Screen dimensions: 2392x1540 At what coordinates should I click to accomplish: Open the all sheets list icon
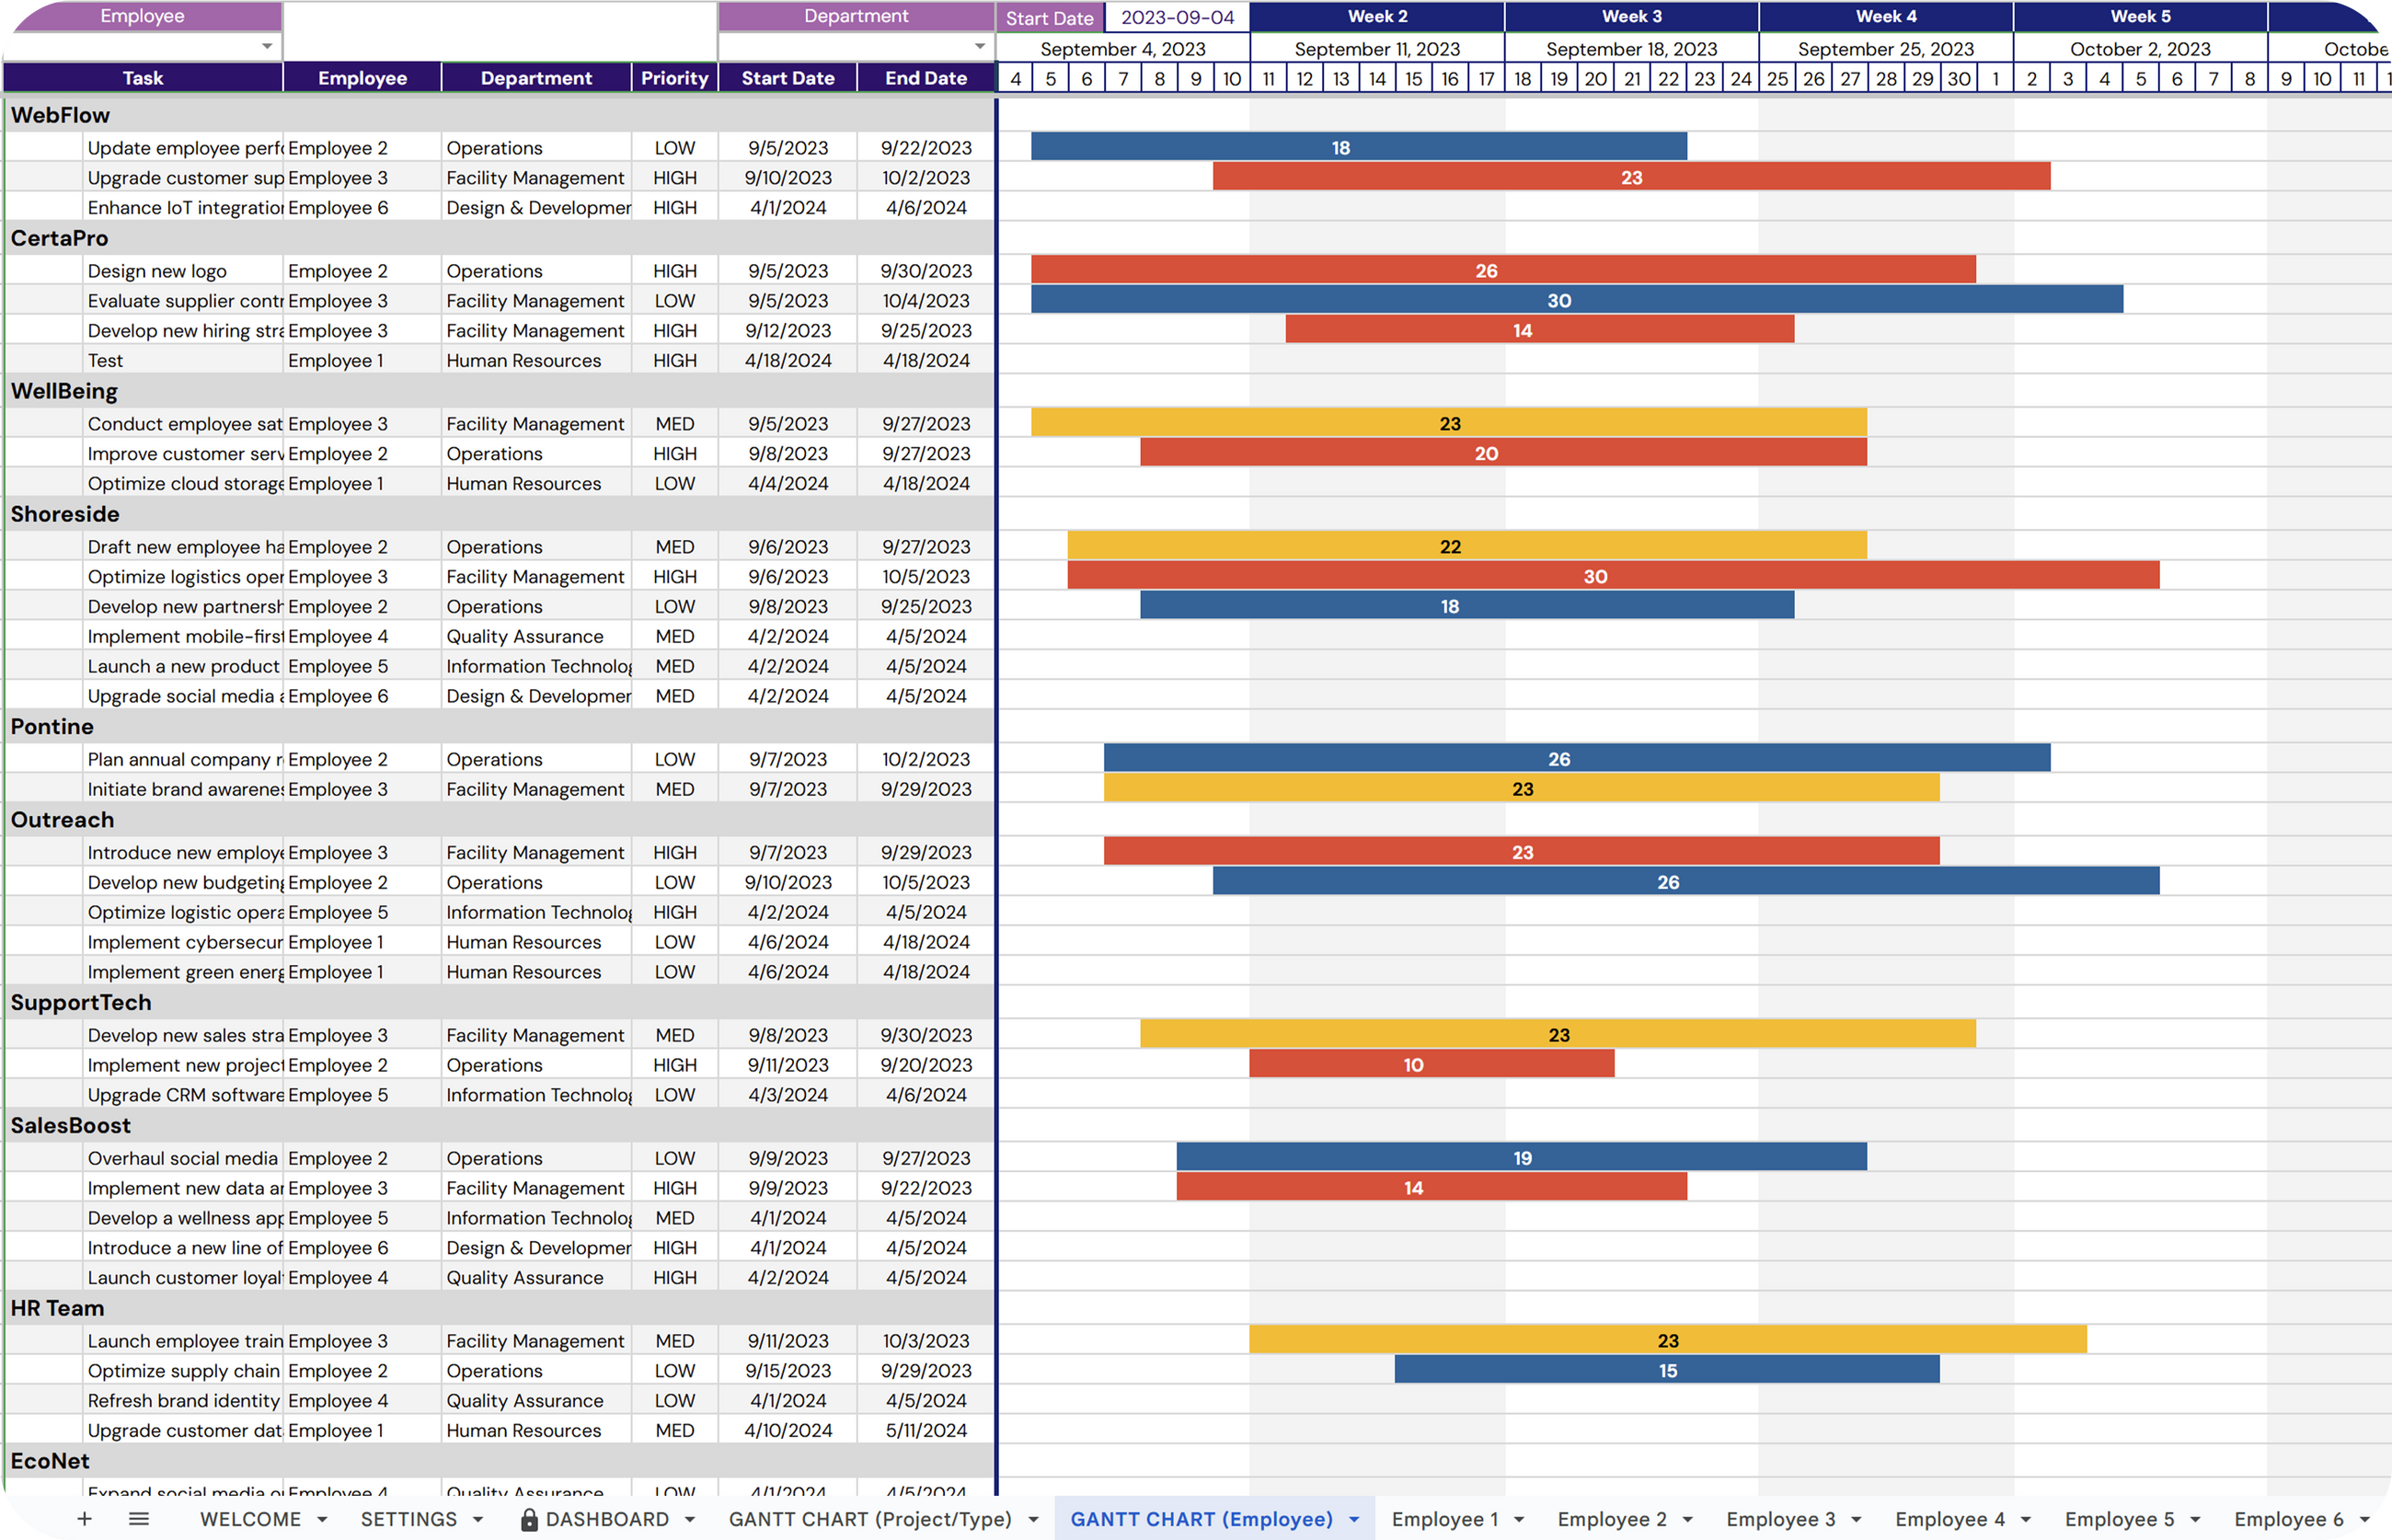pos(139,1519)
